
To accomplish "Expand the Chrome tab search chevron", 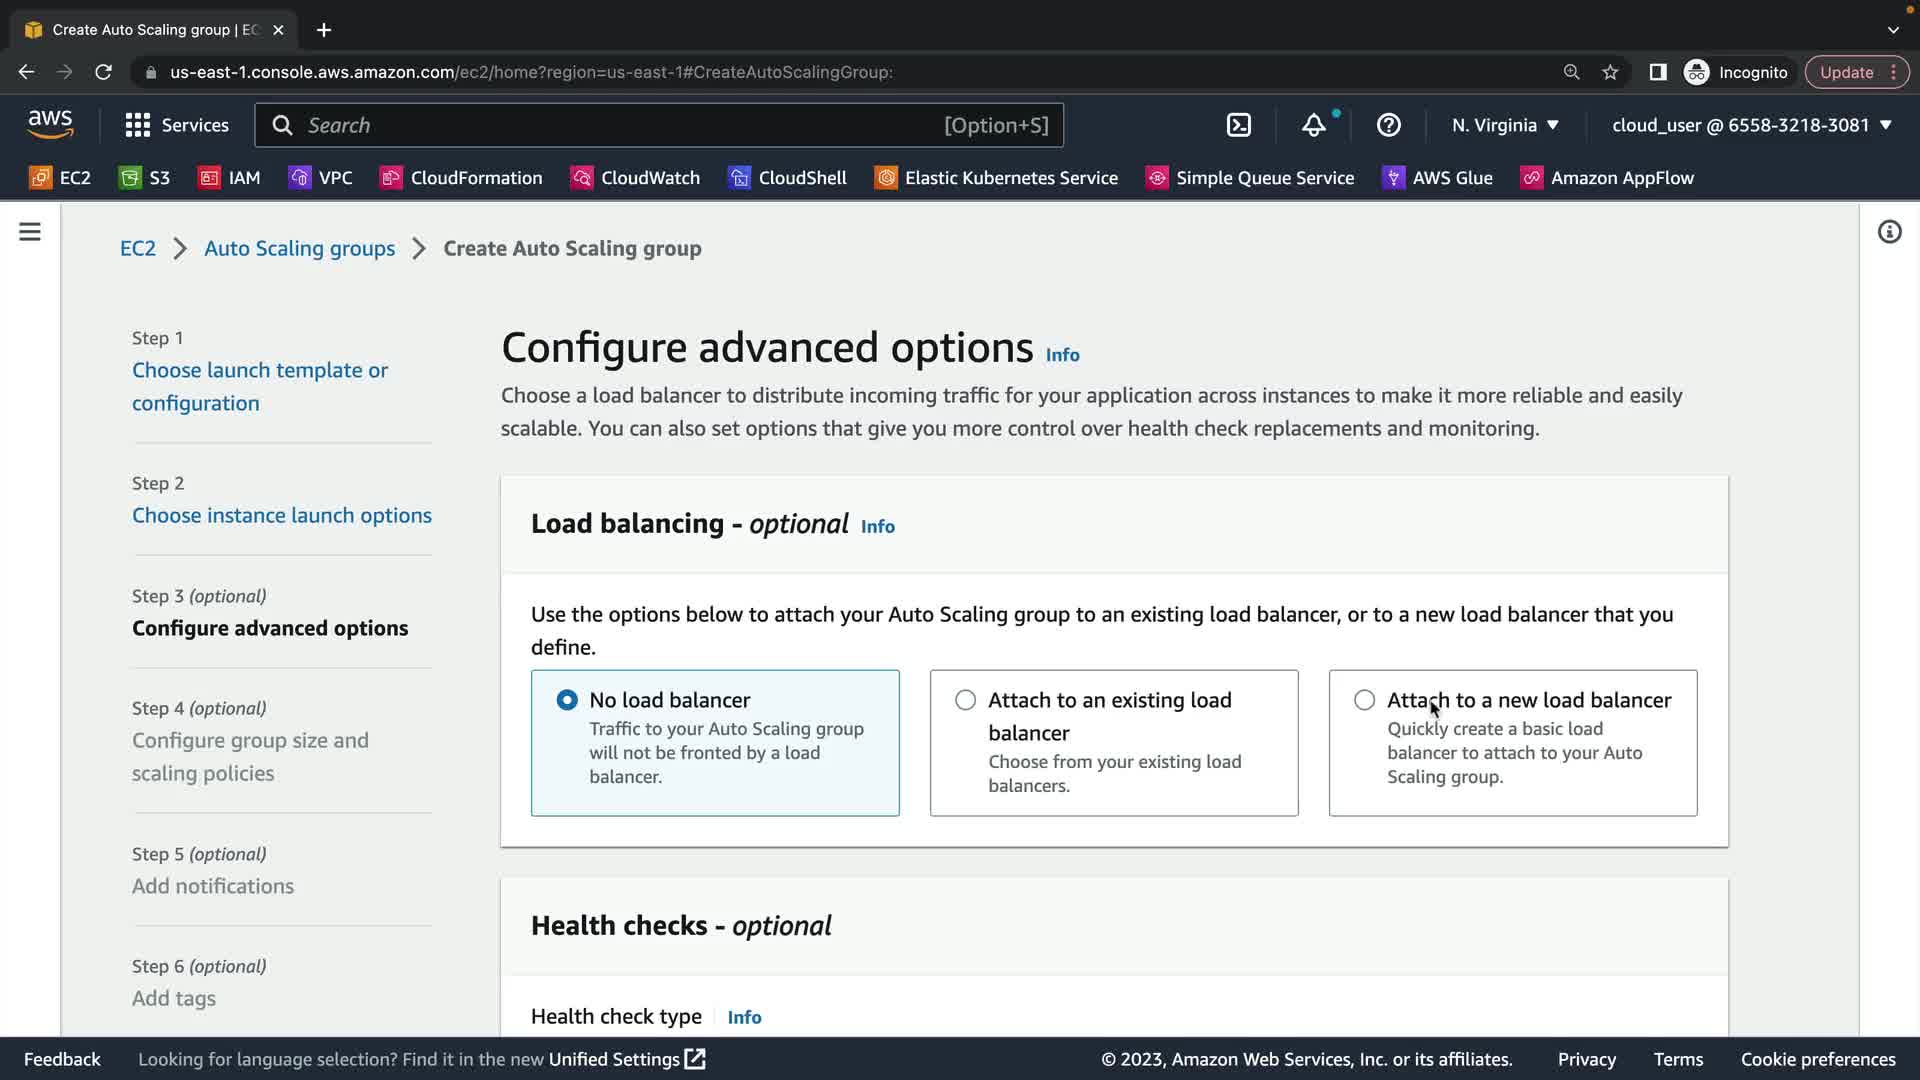I will pos(1893,30).
